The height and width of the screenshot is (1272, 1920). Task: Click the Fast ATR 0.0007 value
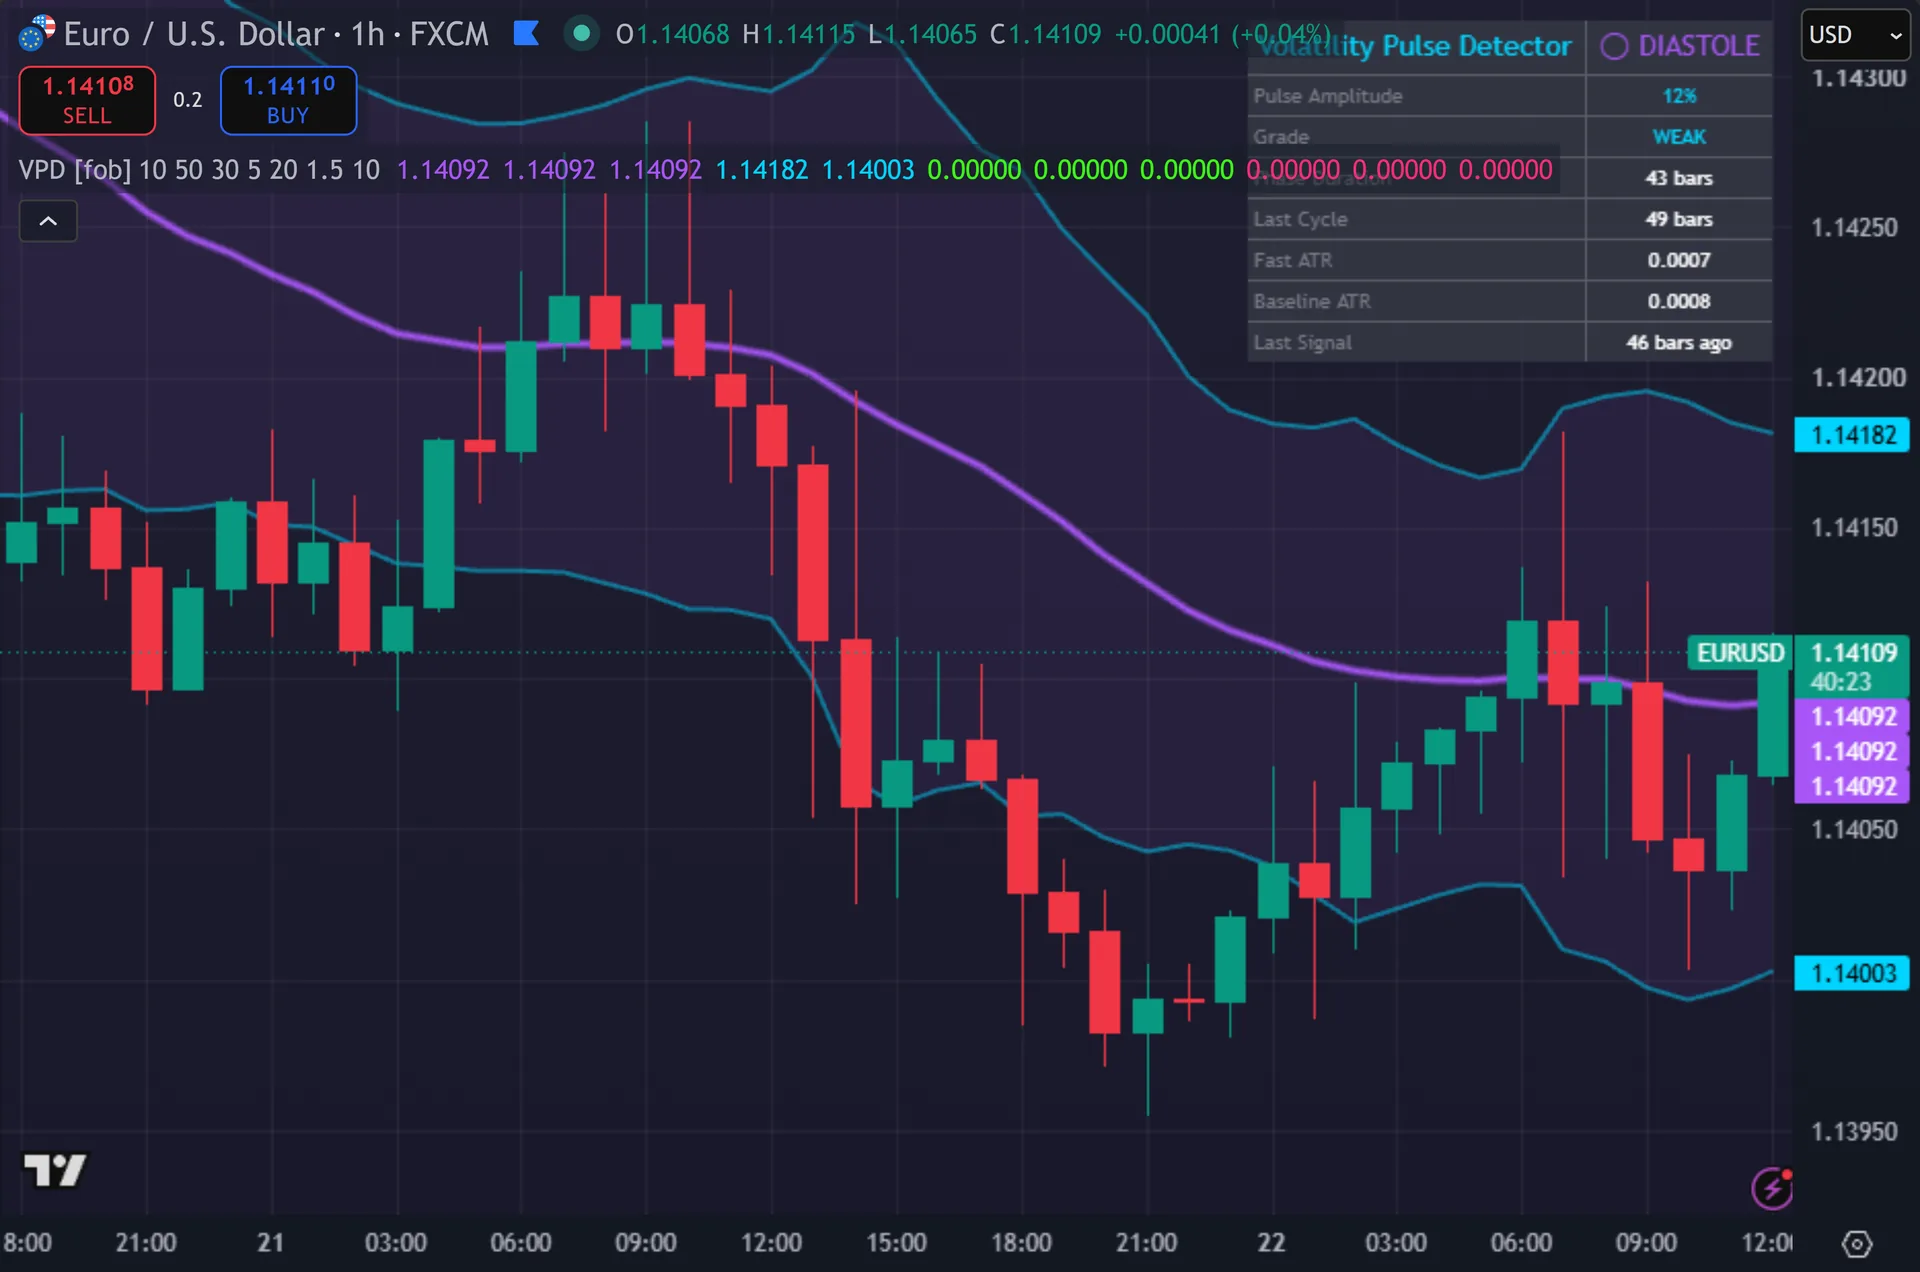[1679, 260]
